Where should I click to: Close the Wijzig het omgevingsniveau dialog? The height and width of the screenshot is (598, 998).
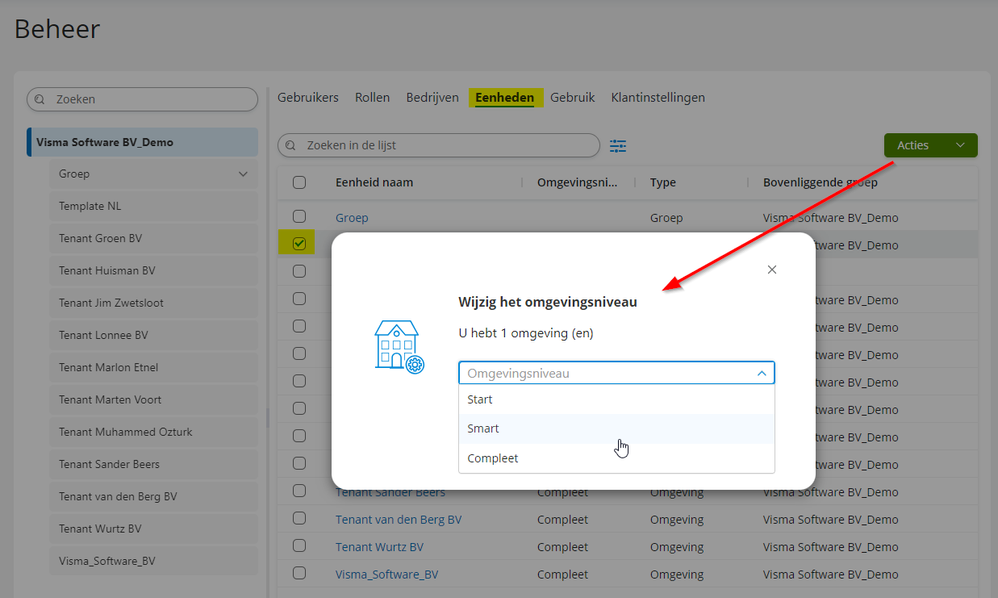point(771,270)
